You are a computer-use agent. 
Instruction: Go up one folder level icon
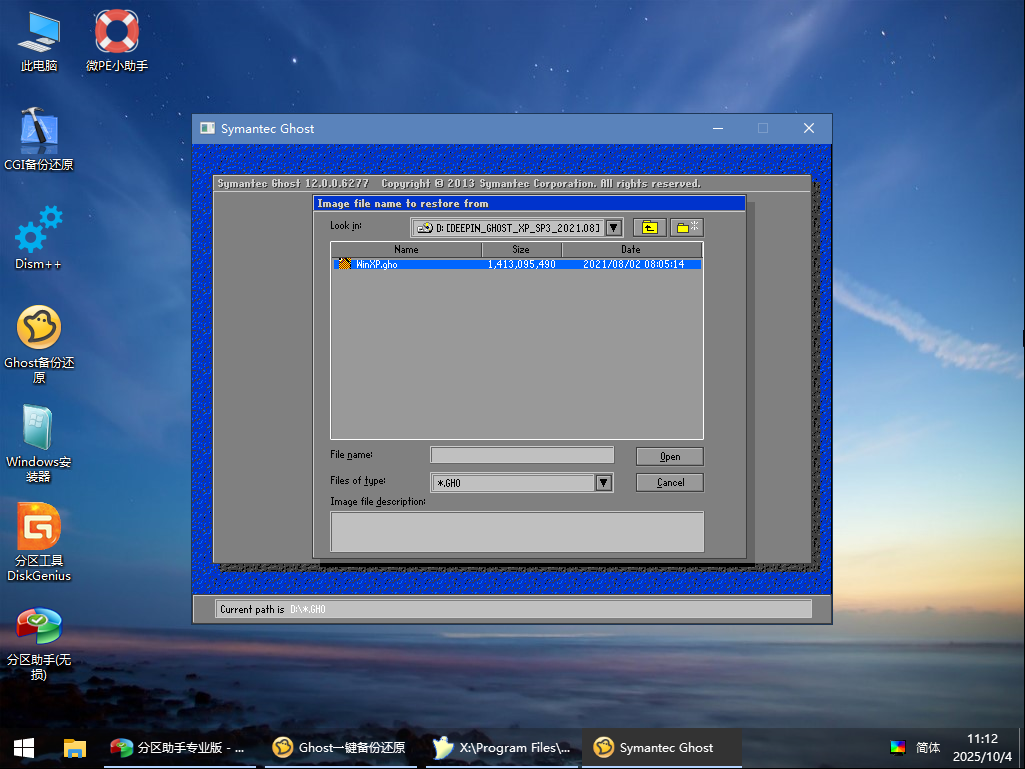(x=650, y=228)
